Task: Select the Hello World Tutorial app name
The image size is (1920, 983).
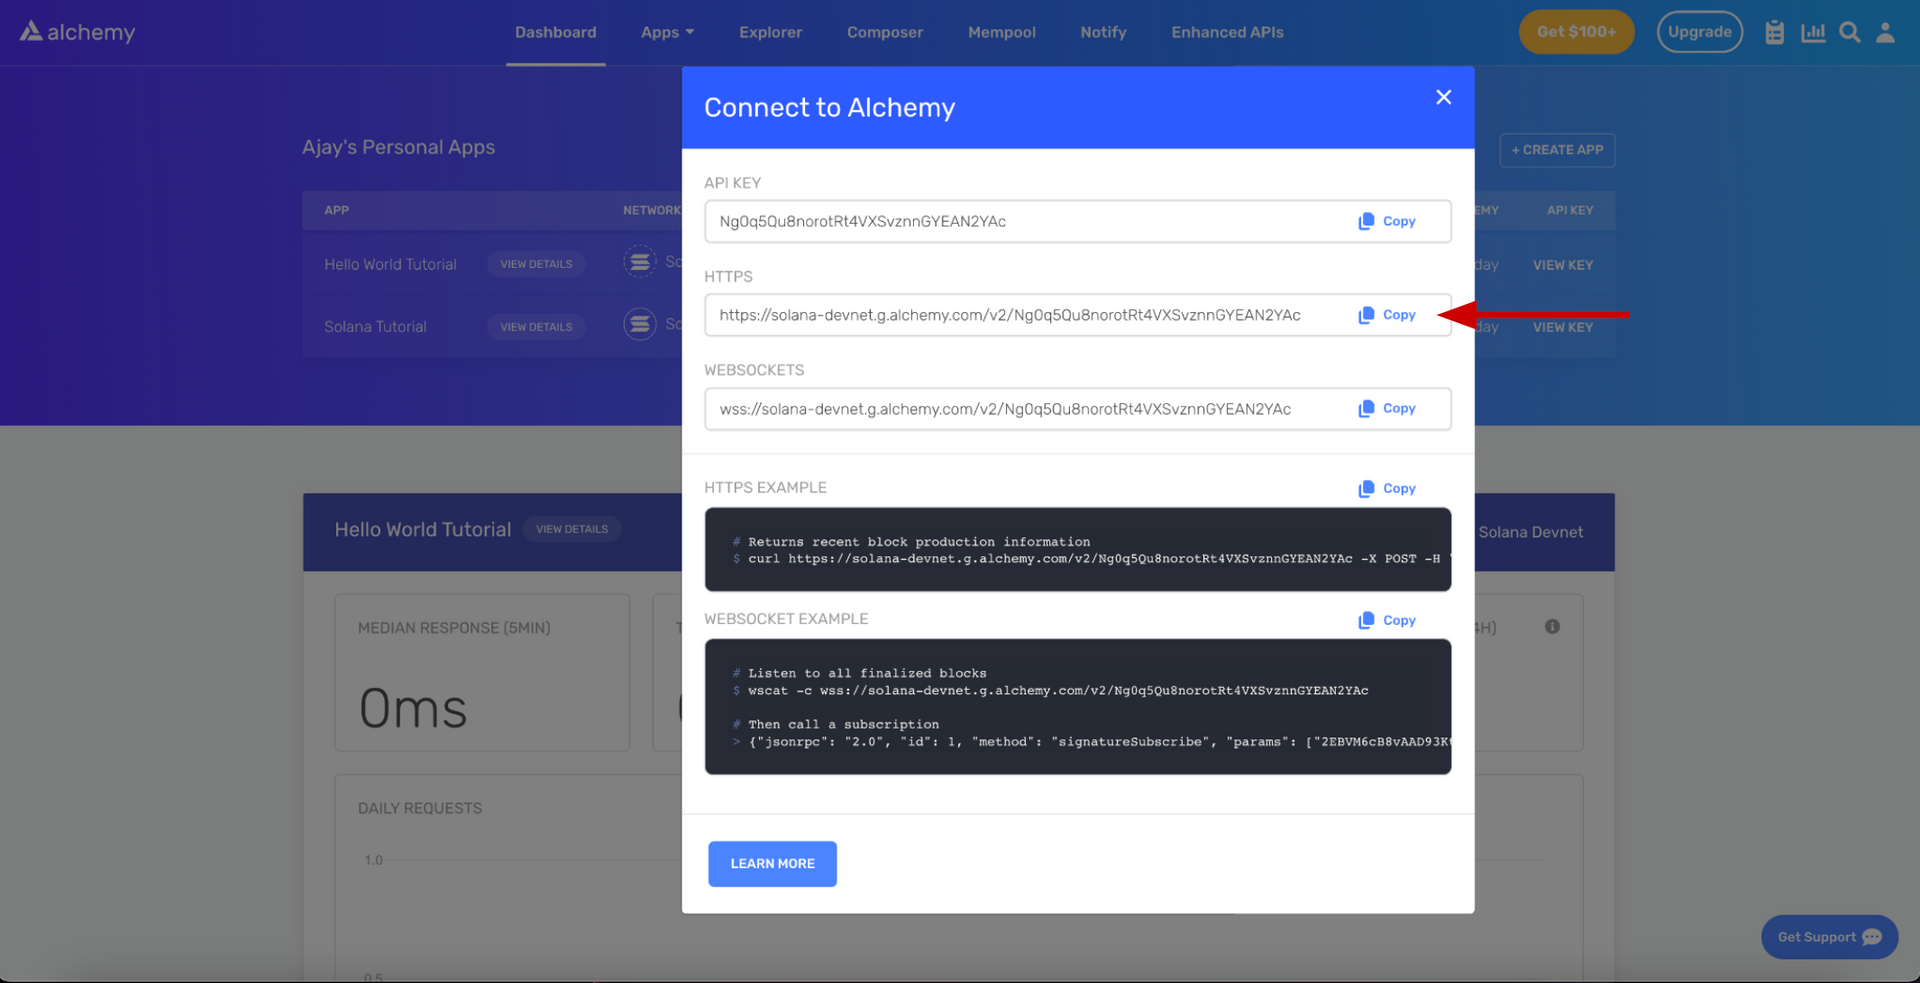Action: point(390,264)
